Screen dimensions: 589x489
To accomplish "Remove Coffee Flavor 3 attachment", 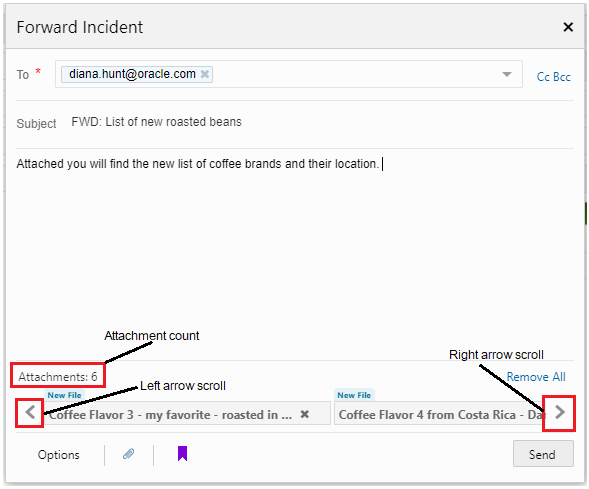I will point(305,414).
